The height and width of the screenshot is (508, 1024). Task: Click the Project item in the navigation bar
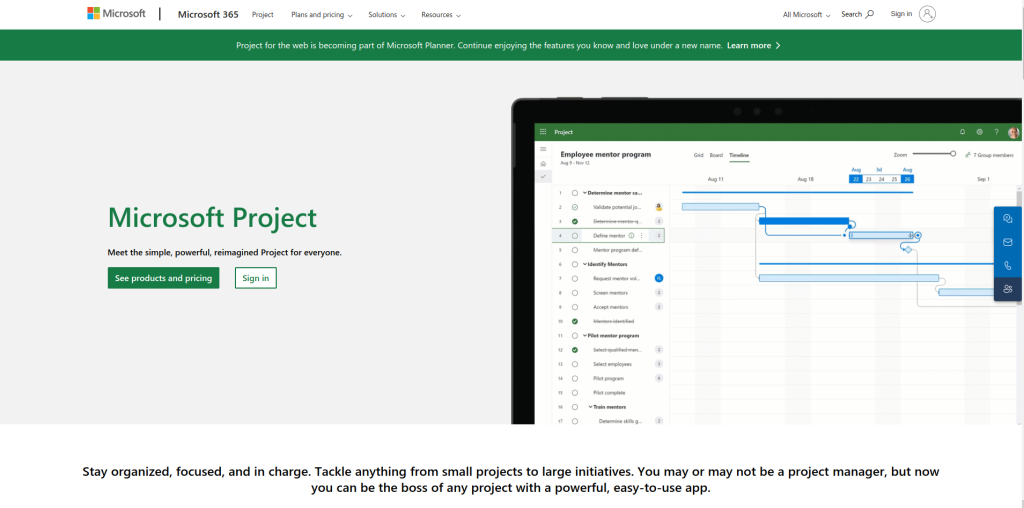click(263, 15)
